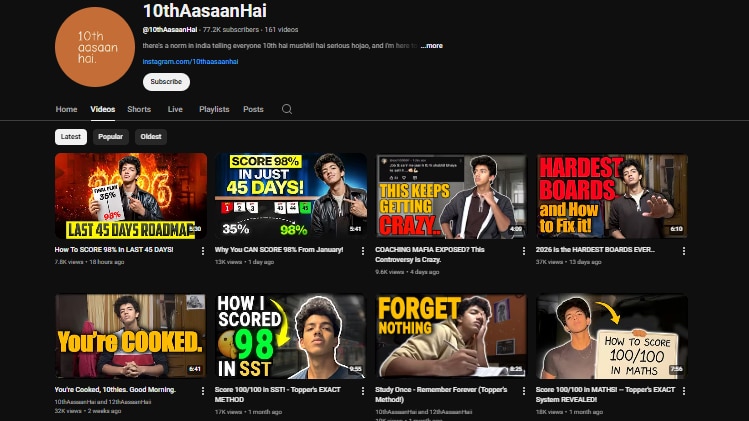749x421 pixels.
Task: Search within the channel using magnifier icon
Action: pyautogui.click(x=287, y=109)
